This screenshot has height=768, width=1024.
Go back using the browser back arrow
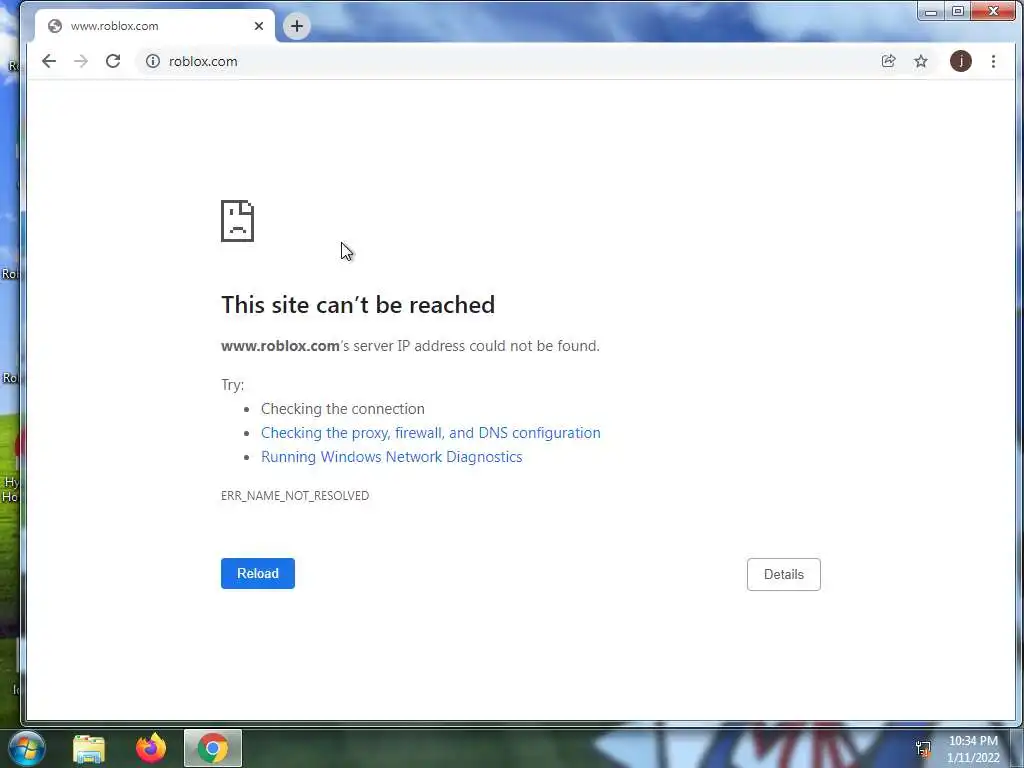[49, 61]
